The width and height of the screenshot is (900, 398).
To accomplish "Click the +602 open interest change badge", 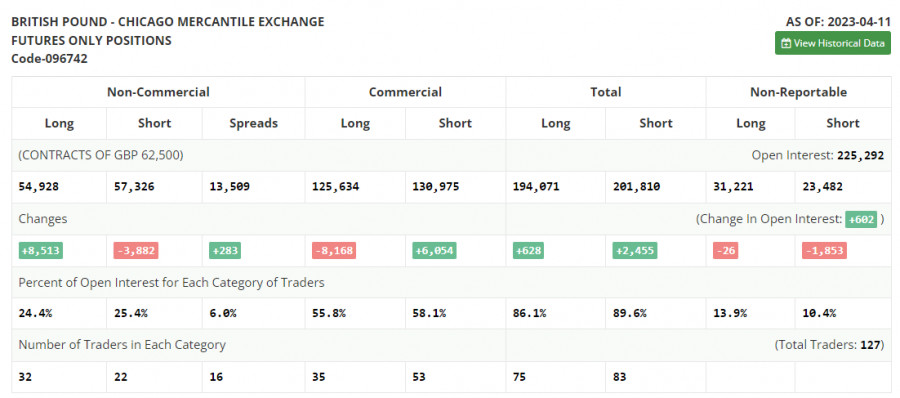I will [861, 219].
